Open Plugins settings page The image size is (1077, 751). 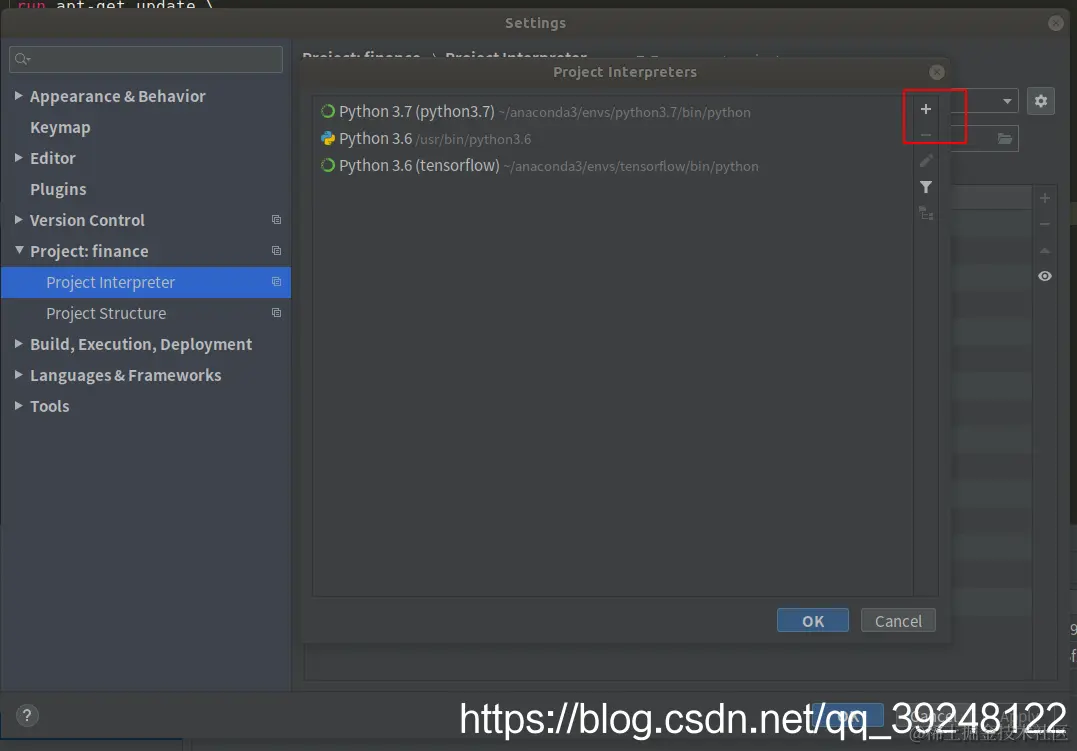click(x=58, y=189)
